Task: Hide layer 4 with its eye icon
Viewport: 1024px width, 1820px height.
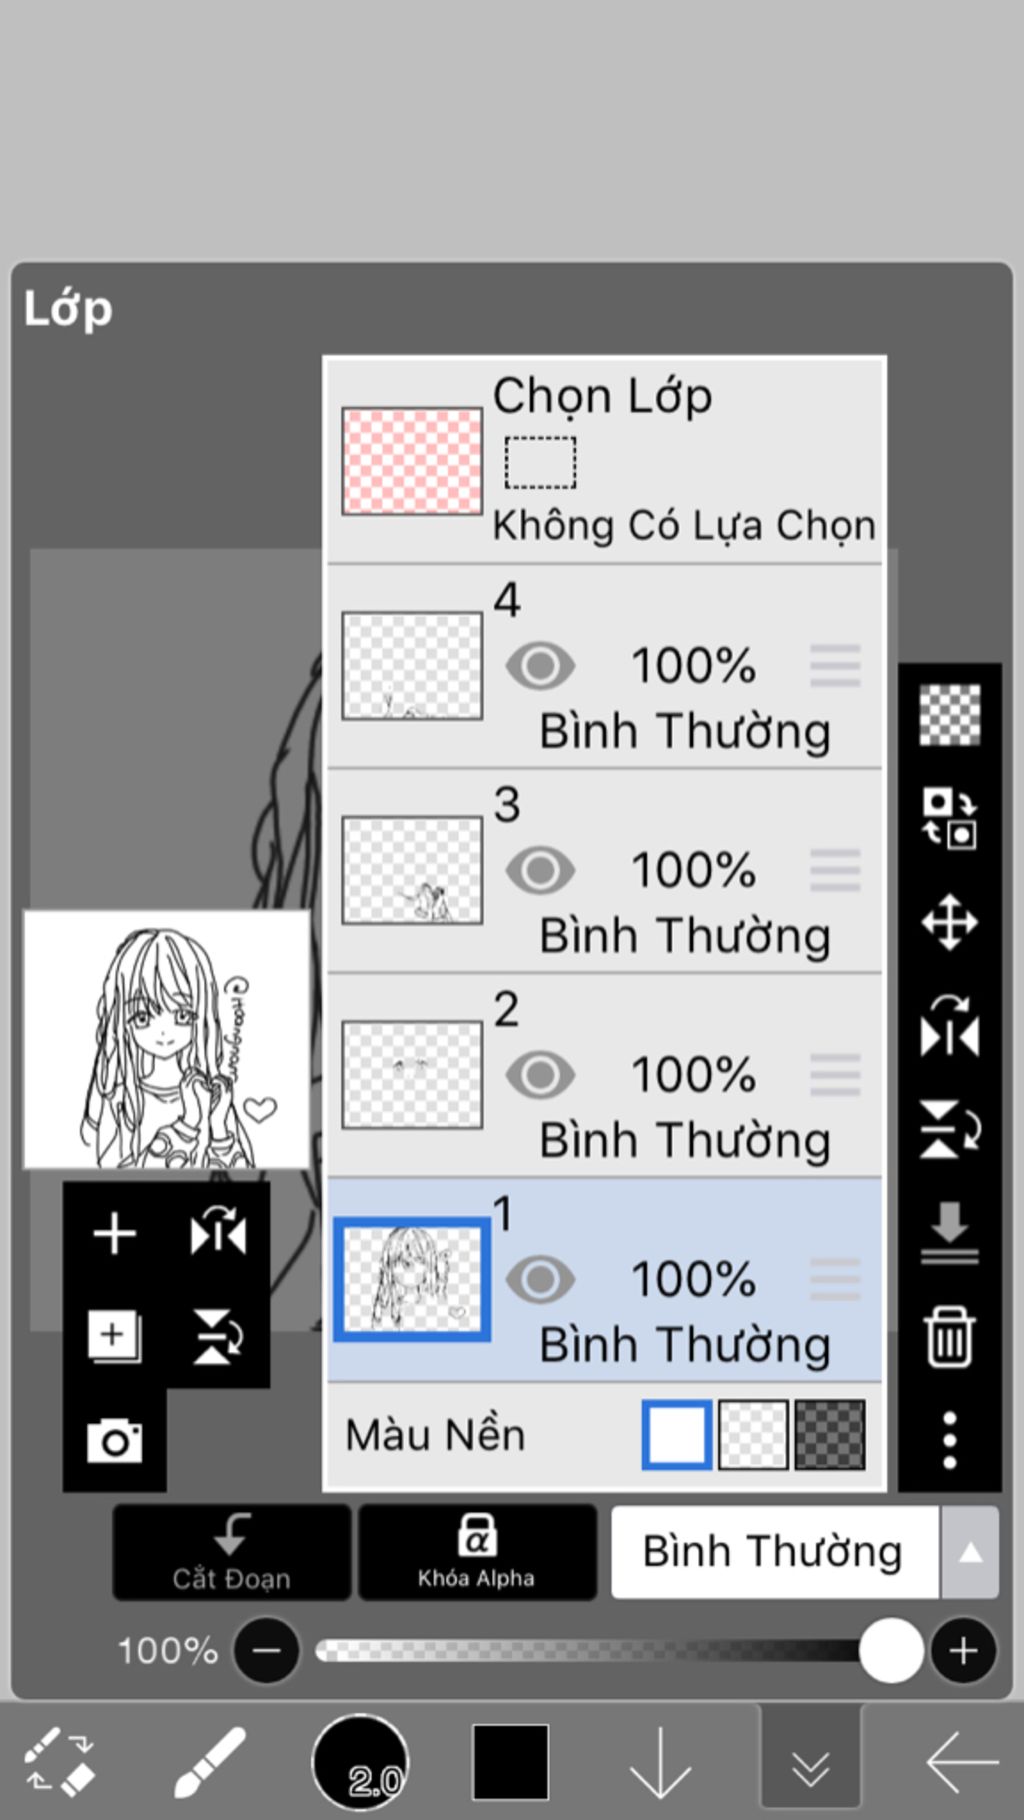Action: pos(540,666)
